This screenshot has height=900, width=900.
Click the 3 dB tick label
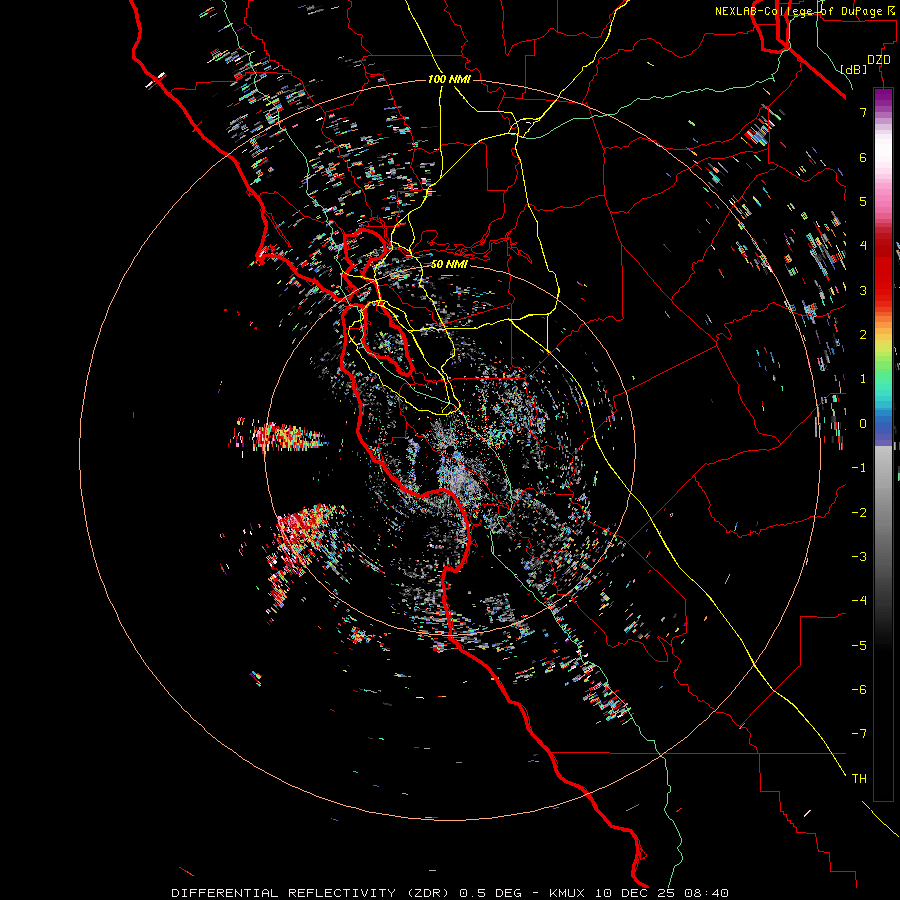pos(863,290)
